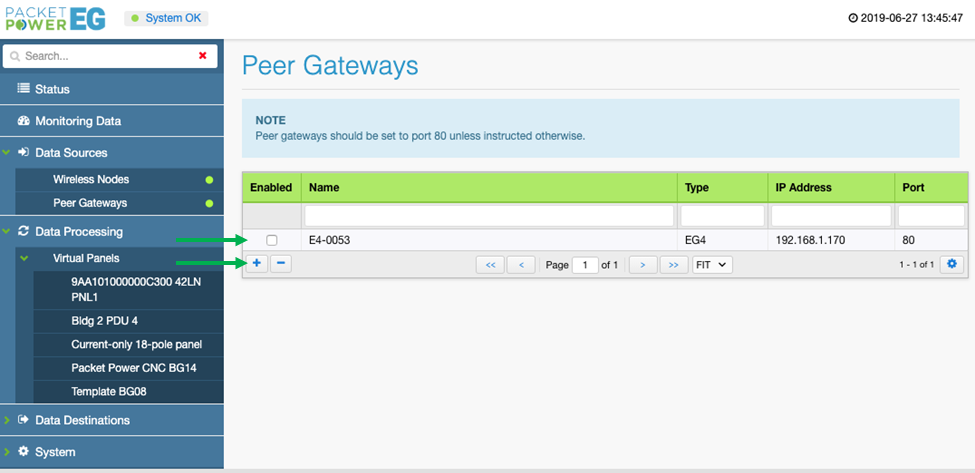Go to first page of grid
975x473 pixels.
click(489, 265)
